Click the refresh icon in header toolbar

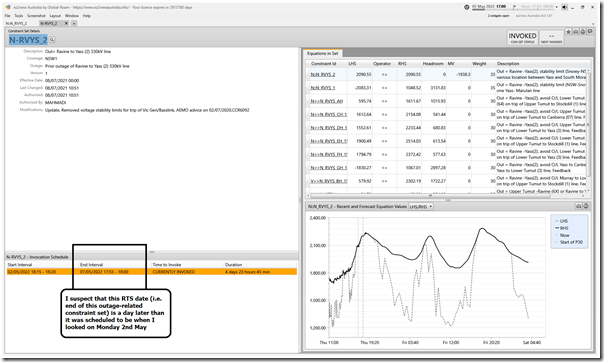(583, 32)
